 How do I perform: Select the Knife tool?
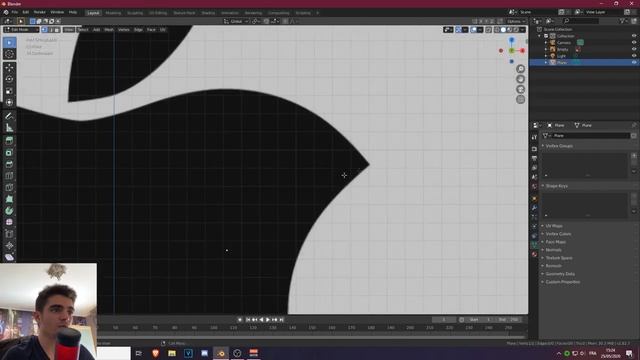(9, 187)
